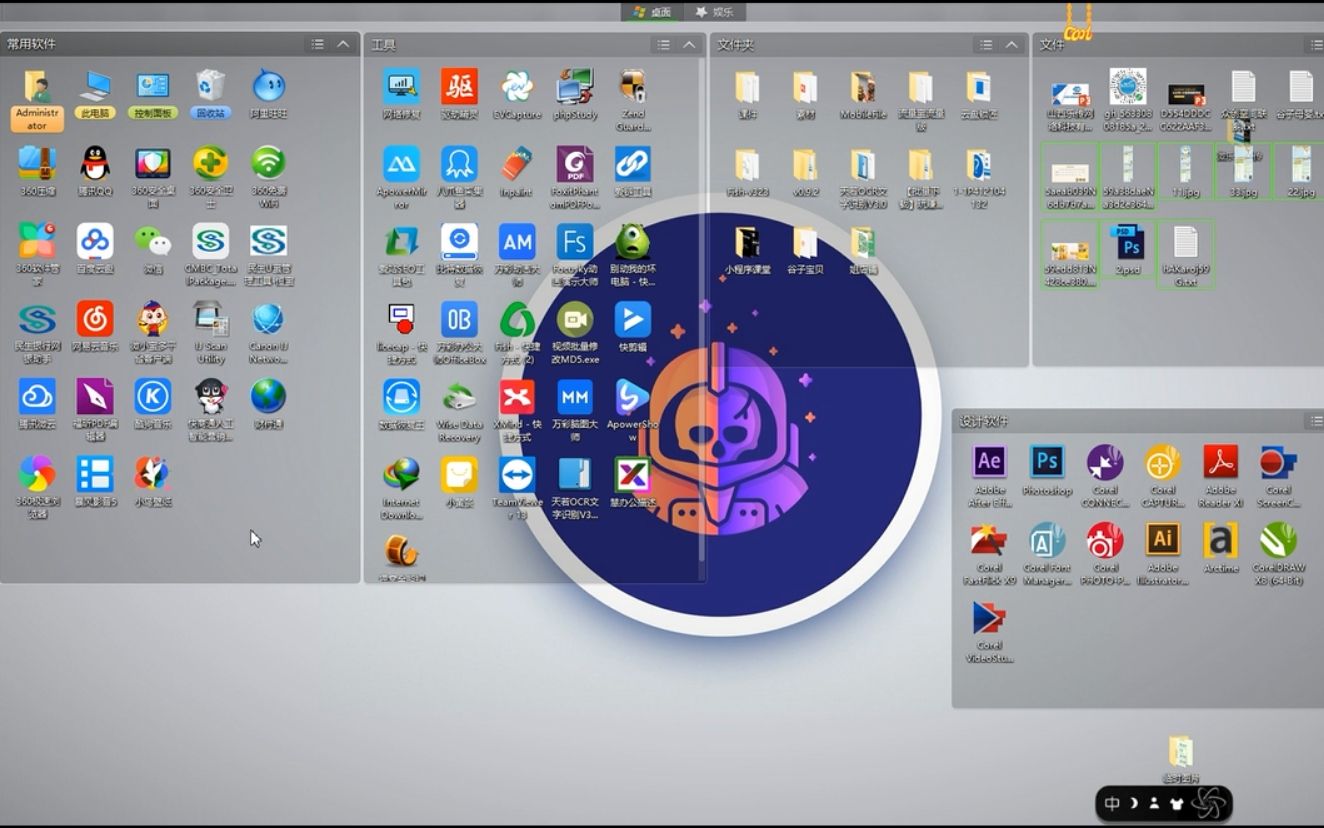The height and width of the screenshot is (828, 1324).
Task: Switch to the 娱乐 tab at top
Action: click(x=715, y=12)
